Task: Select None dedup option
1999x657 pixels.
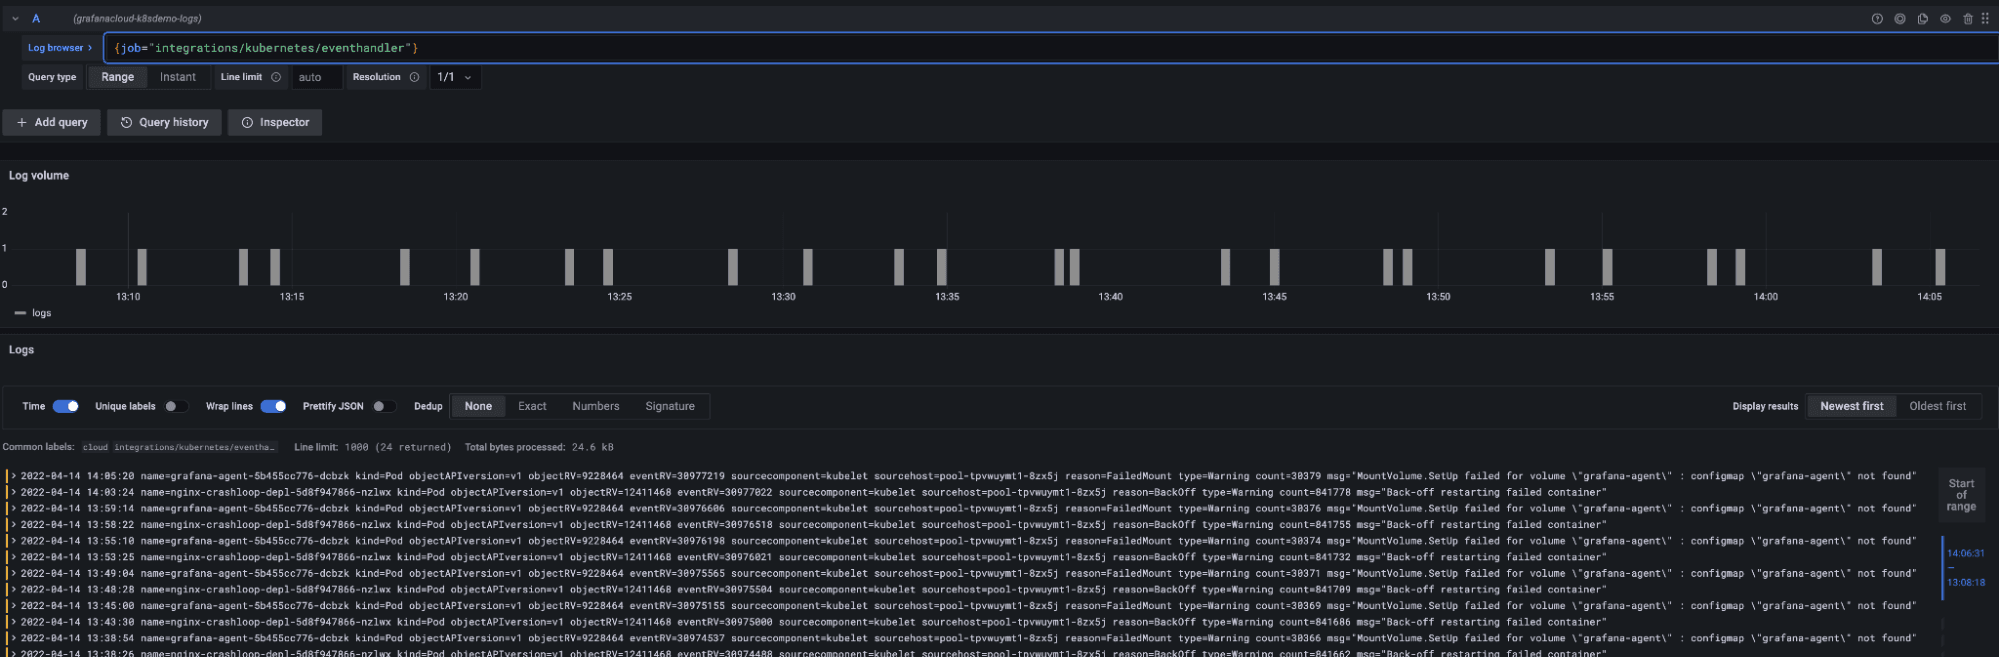Action: [478, 406]
